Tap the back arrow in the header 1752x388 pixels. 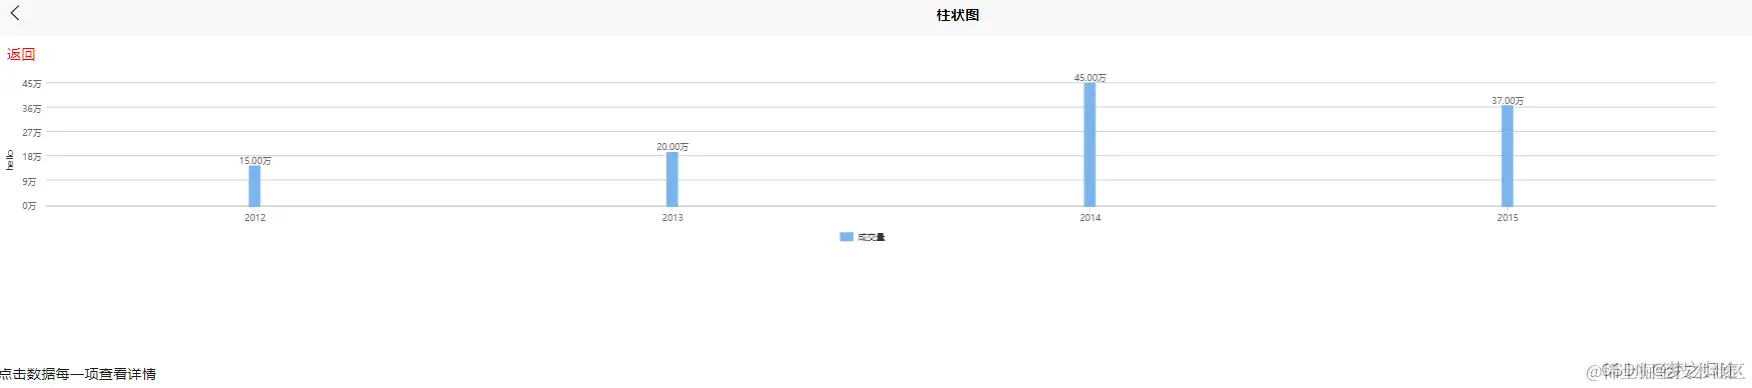15,14
